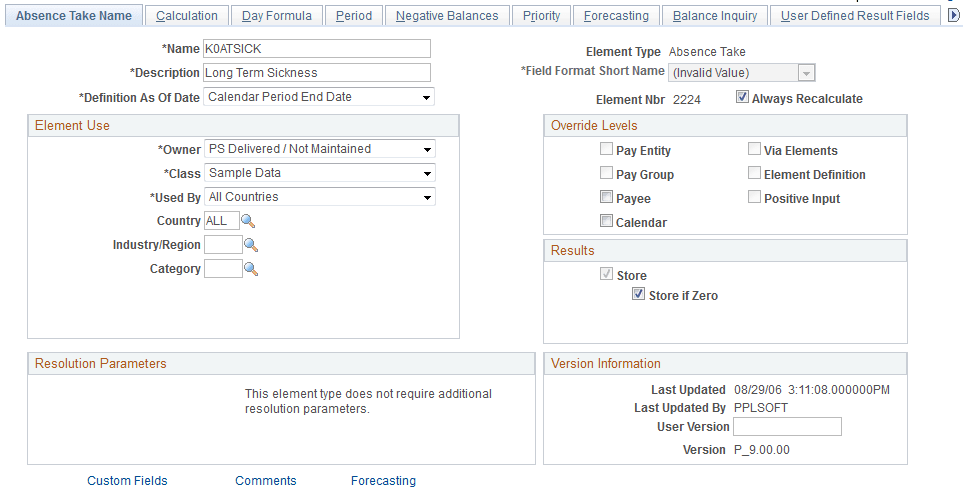Show more tabs with right arrow icon
This screenshot has height=493, width=963.
[x=954, y=16]
